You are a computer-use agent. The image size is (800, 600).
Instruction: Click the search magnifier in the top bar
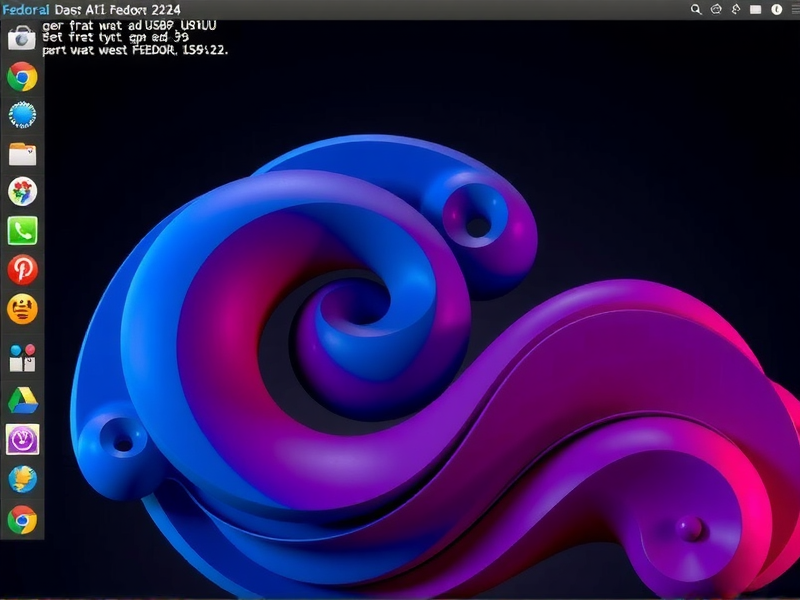click(694, 9)
